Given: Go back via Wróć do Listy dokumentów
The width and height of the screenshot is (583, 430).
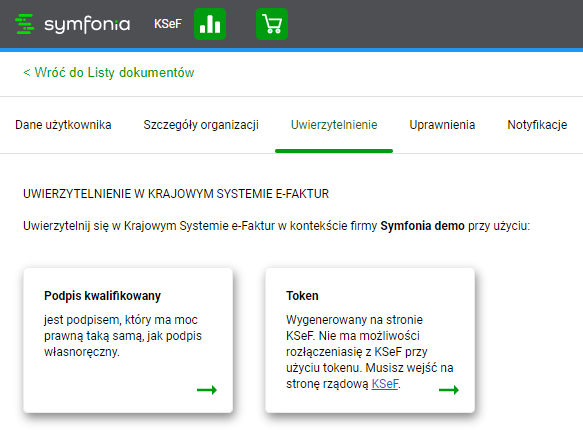Looking at the screenshot, I should [x=109, y=72].
